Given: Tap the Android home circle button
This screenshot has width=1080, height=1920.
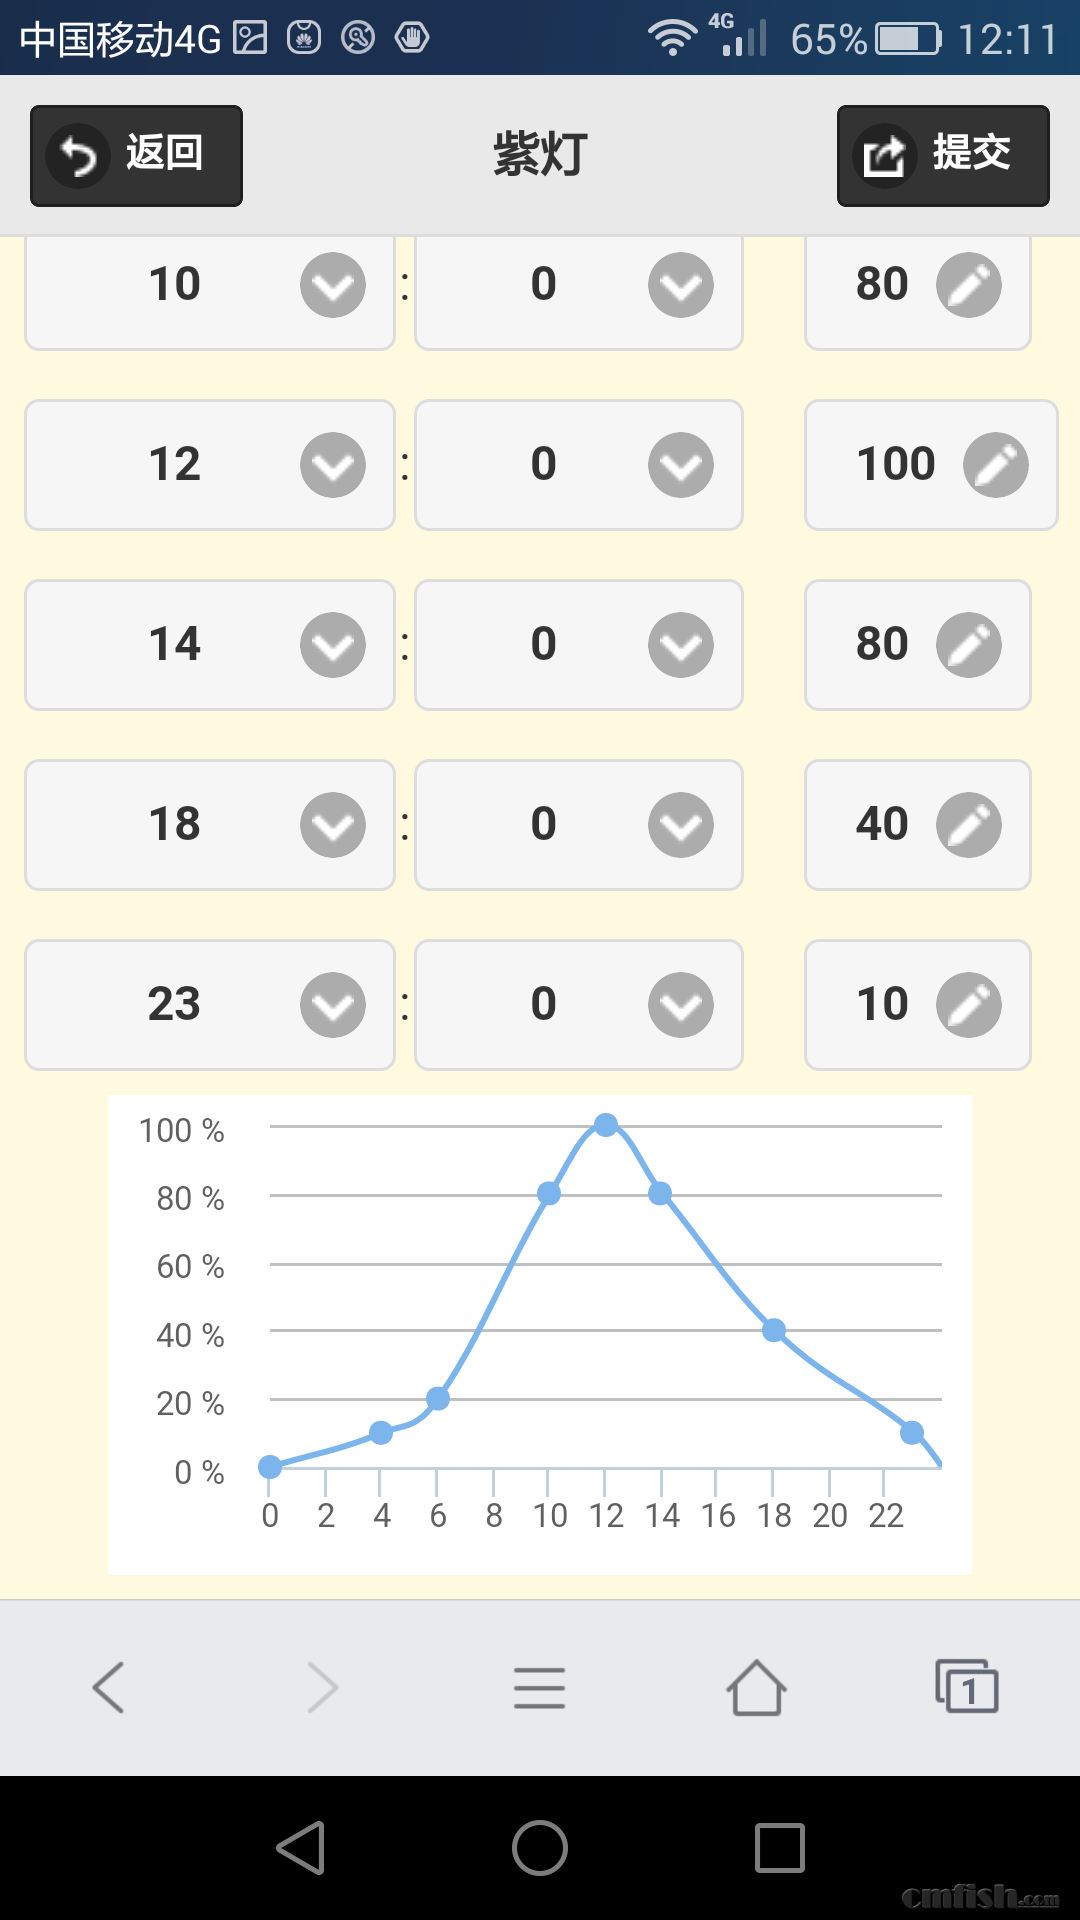Looking at the screenshot, I should click(x=540, y=1847).
